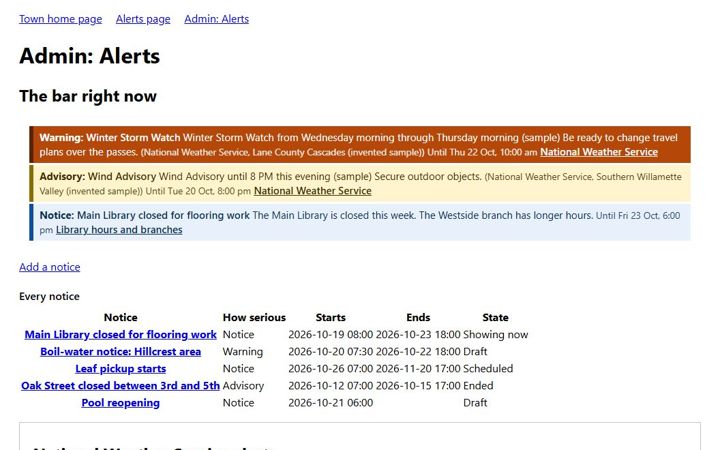Click the Add a notice link
Viewport: 720px width, 450px height.
click(50, 267)
